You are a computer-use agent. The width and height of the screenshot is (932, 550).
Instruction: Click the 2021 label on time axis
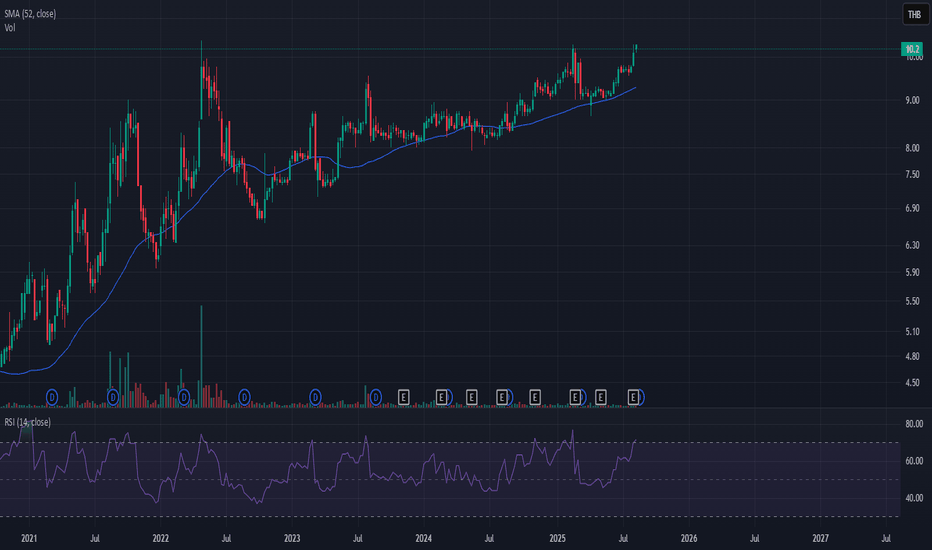[29, 538]
